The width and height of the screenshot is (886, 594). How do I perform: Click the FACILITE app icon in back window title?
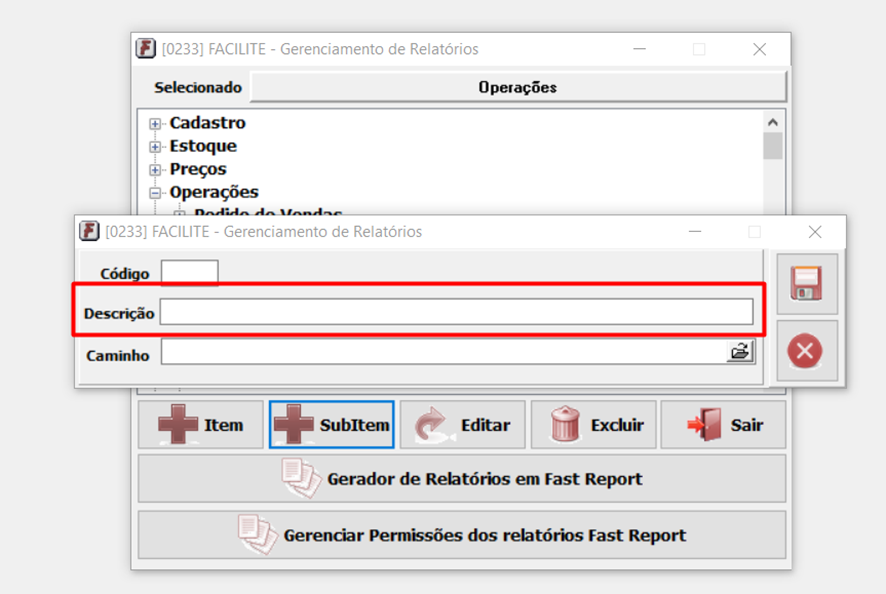click(x=146, y=49)
